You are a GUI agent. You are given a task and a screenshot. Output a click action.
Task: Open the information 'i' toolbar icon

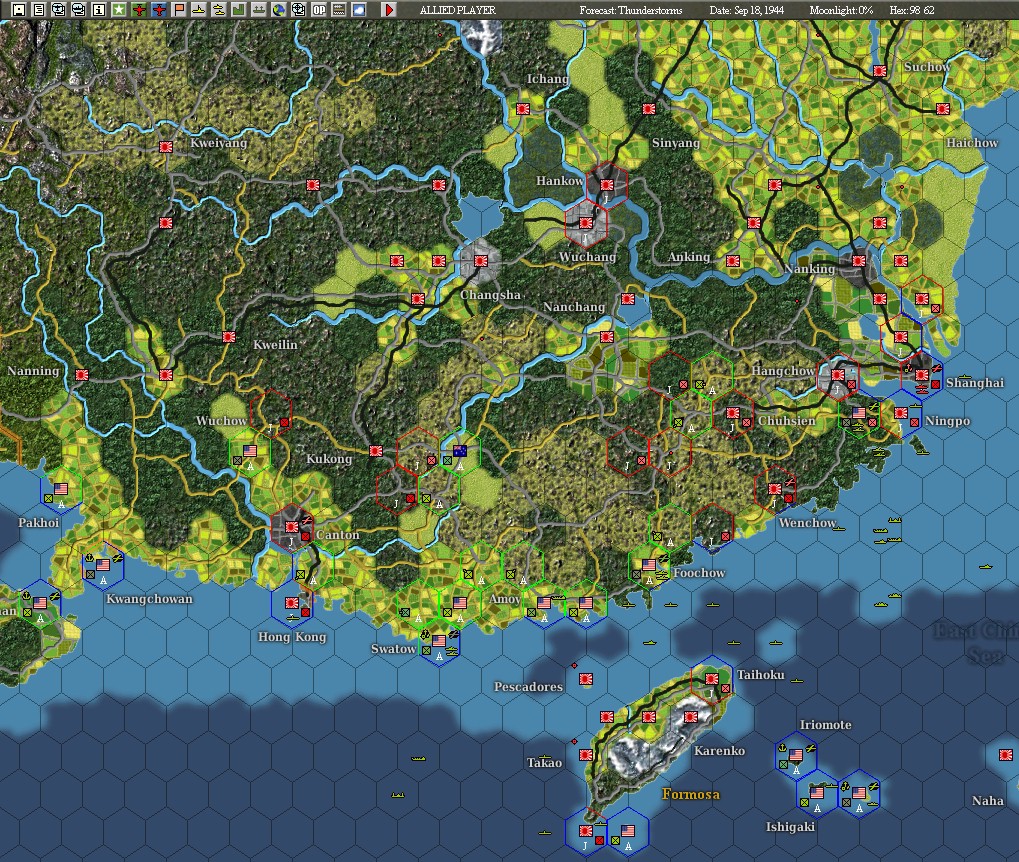[99, 10]
